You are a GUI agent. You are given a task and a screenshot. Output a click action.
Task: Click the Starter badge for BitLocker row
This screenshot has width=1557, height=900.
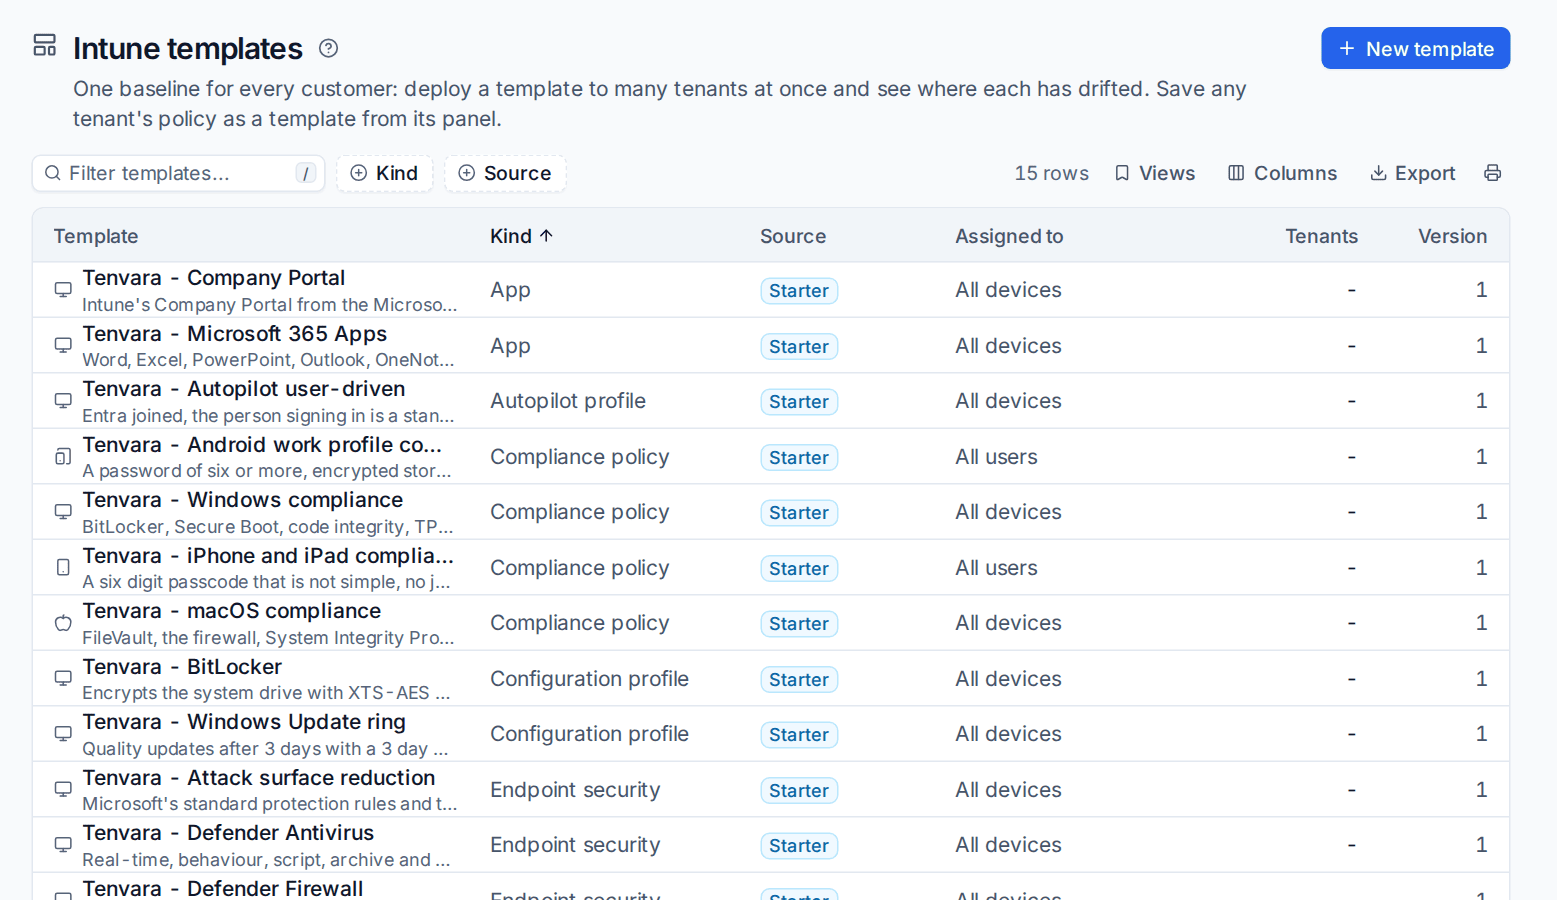pyautogui.click(x=799, y=680)
